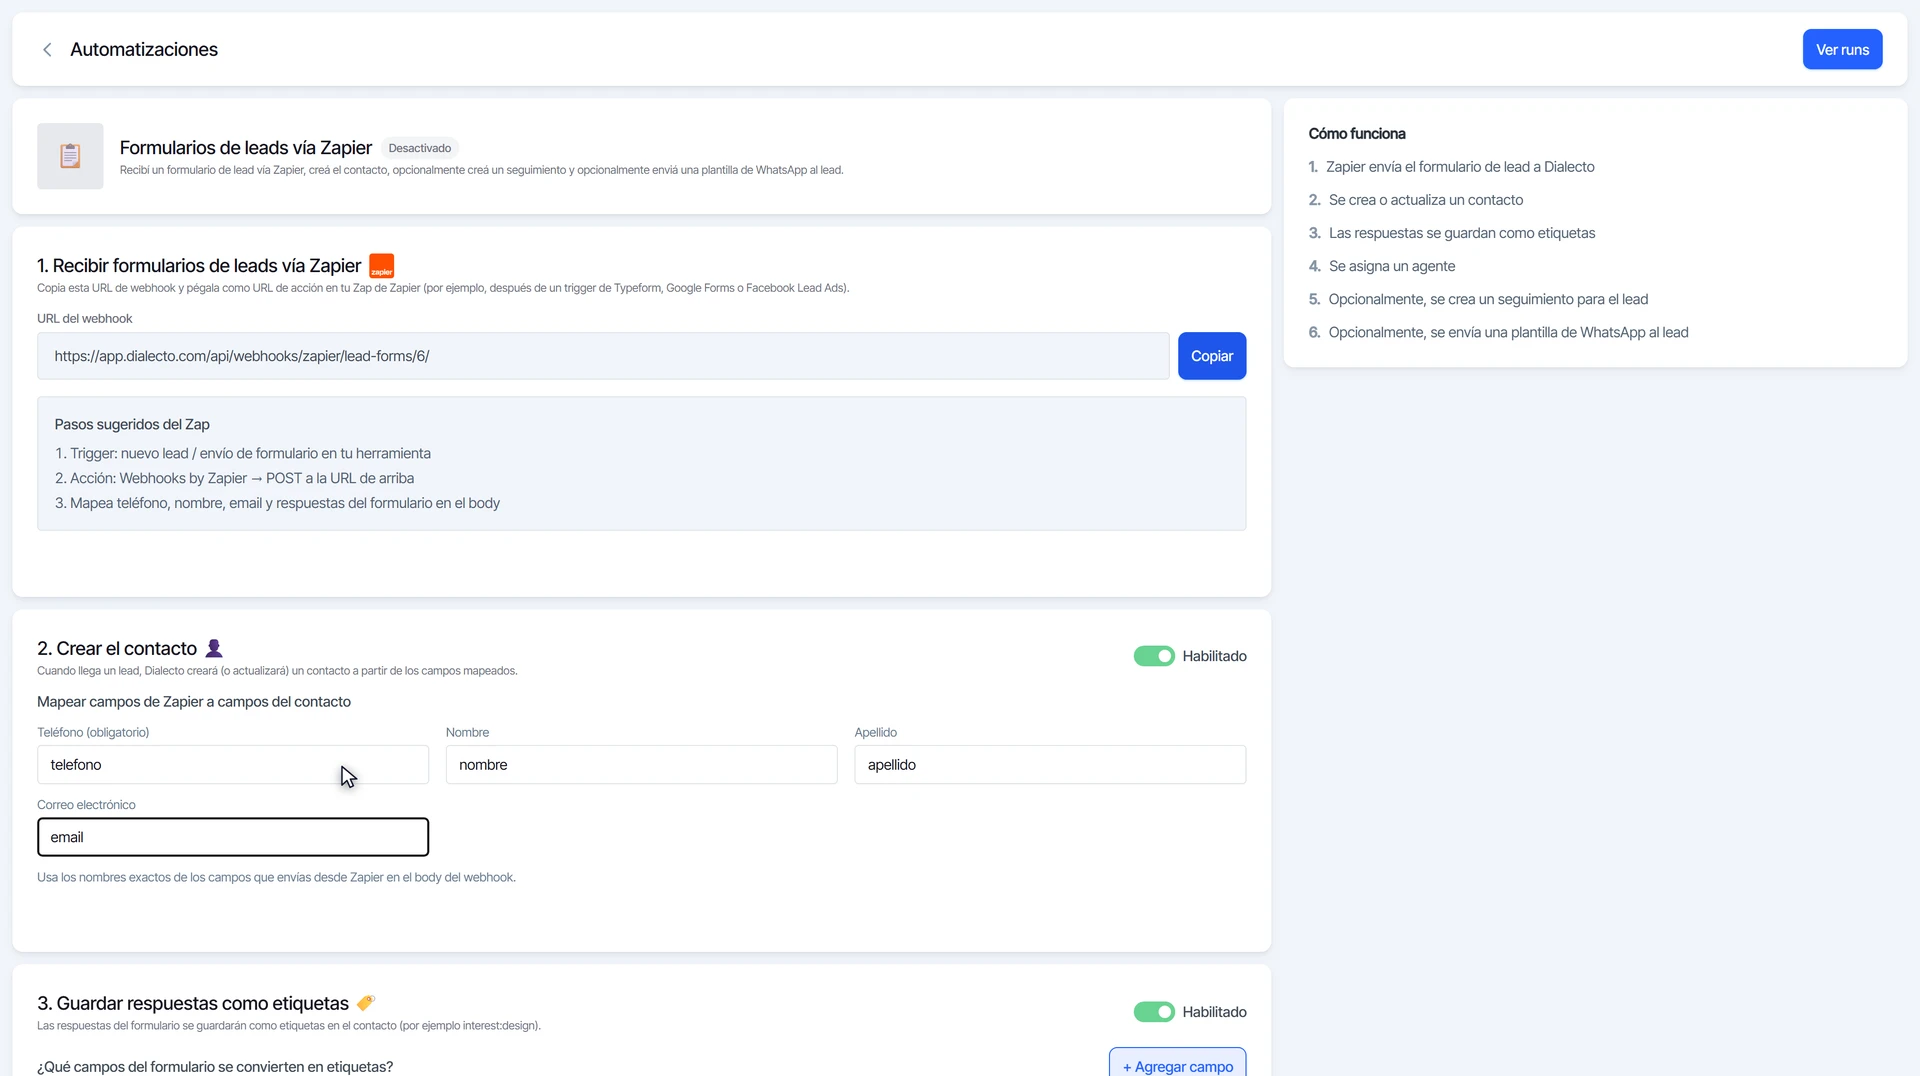Viewport: 1920px width, 1076px height.
Task: Click 'Las respuestas se guardan como etiquetas'
Action: pyautogui.click(x=1462, y=233)
